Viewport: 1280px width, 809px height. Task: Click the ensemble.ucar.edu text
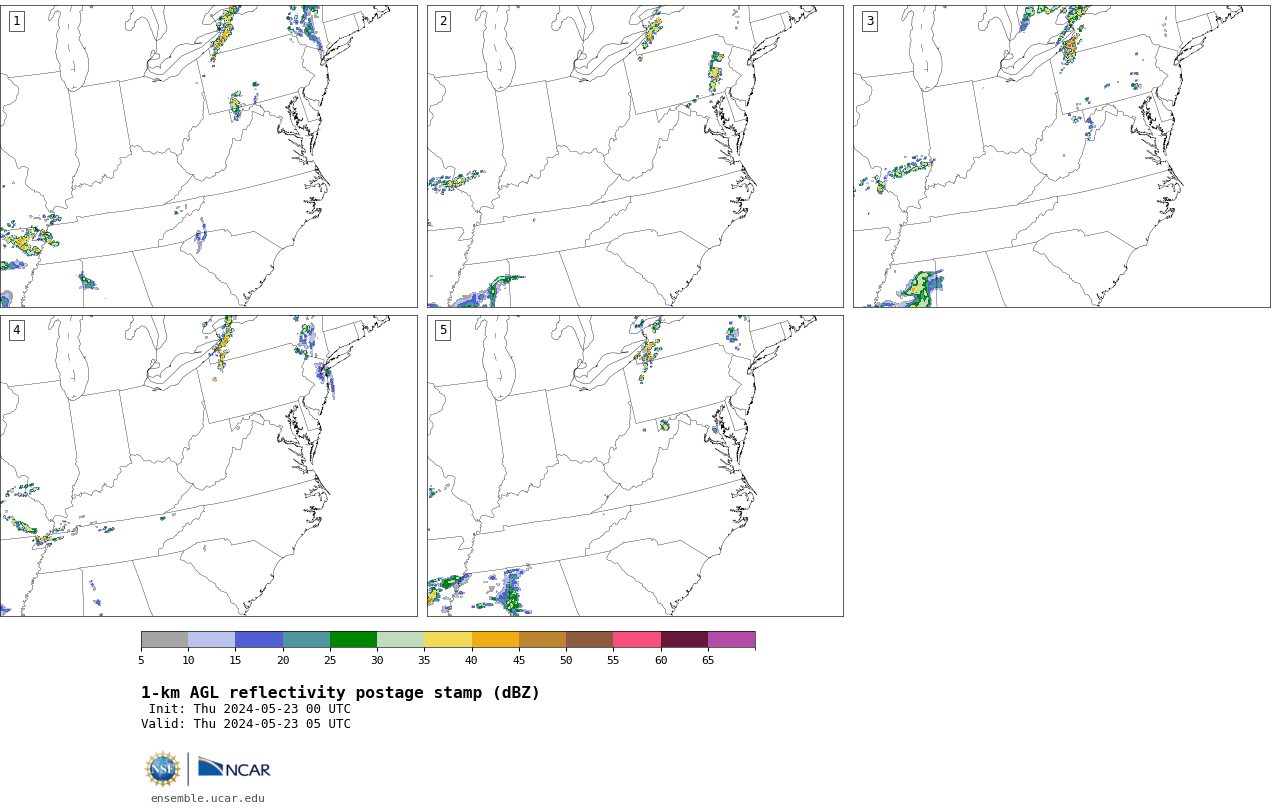tap(208, 798)
